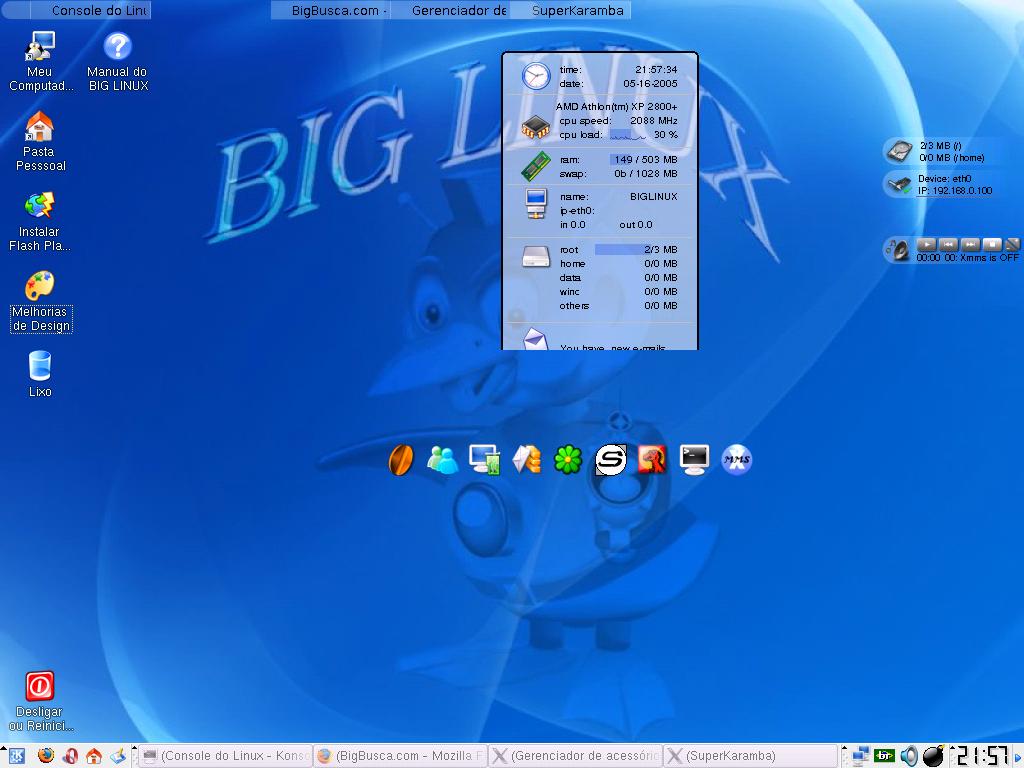The height and width of the screenshot is (768, 1024).
Task: Click the Xmms is OFF status text
Action: (x=989, y=258)
